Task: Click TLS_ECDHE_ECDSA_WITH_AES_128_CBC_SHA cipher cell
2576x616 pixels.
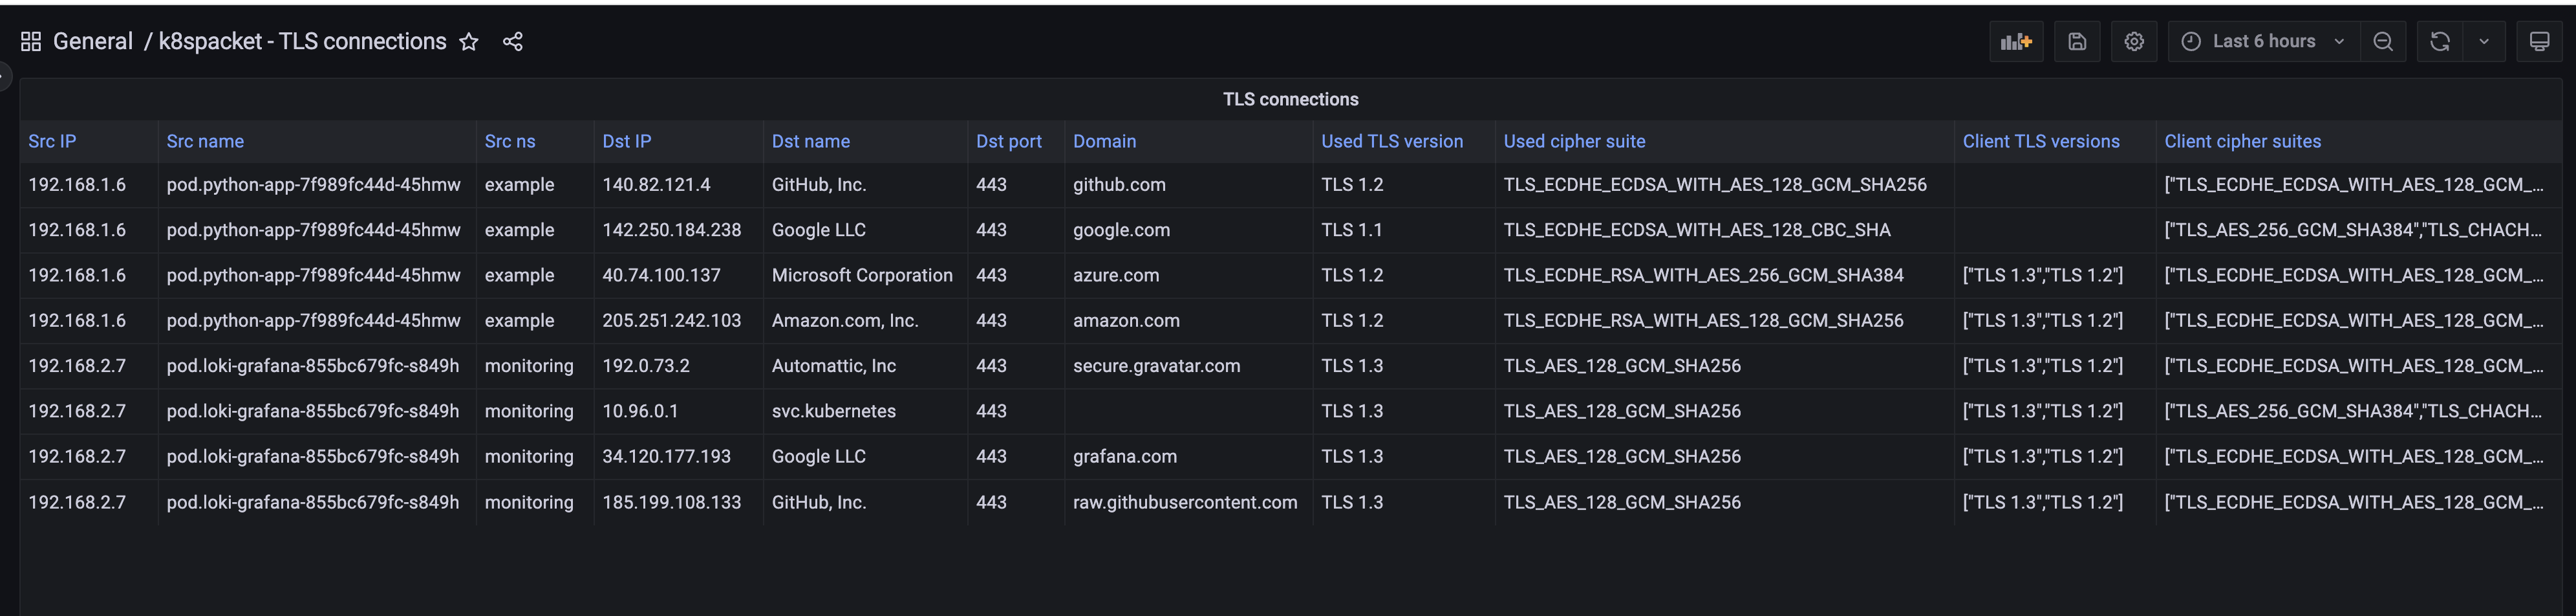Action: (1724, 230)
